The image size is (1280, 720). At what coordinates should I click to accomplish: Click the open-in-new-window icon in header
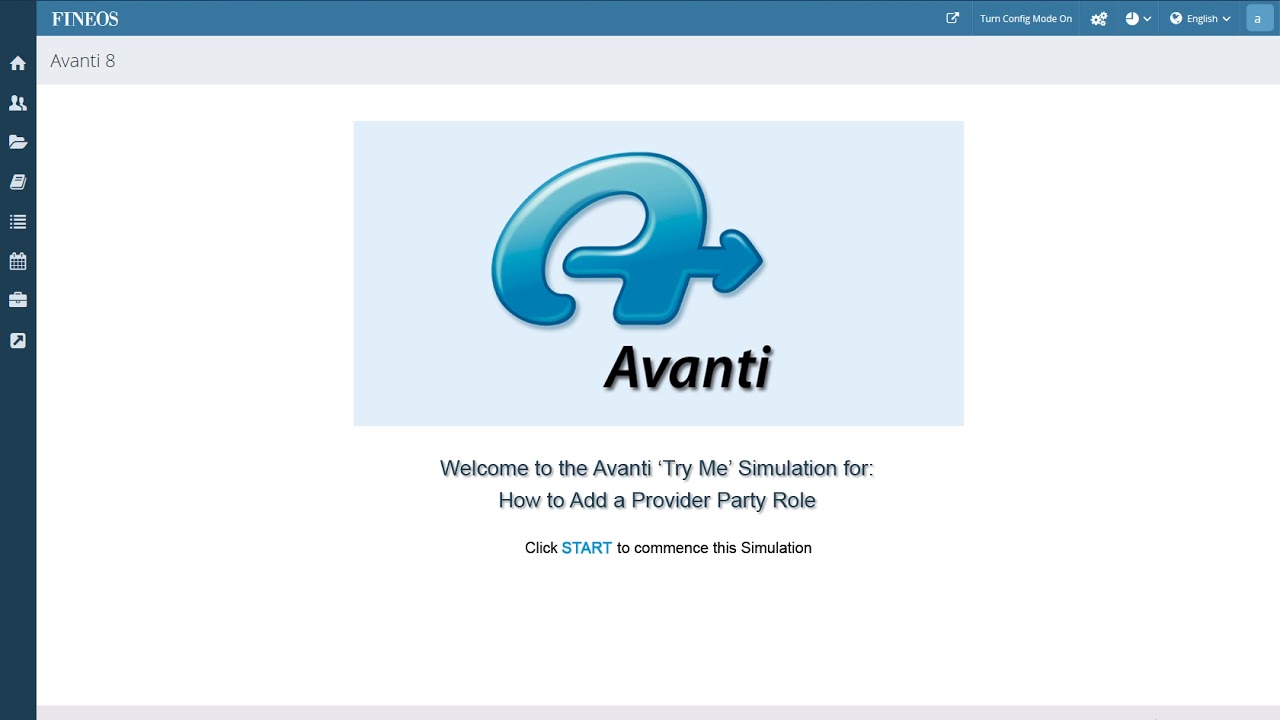click(x=953, y=18)
